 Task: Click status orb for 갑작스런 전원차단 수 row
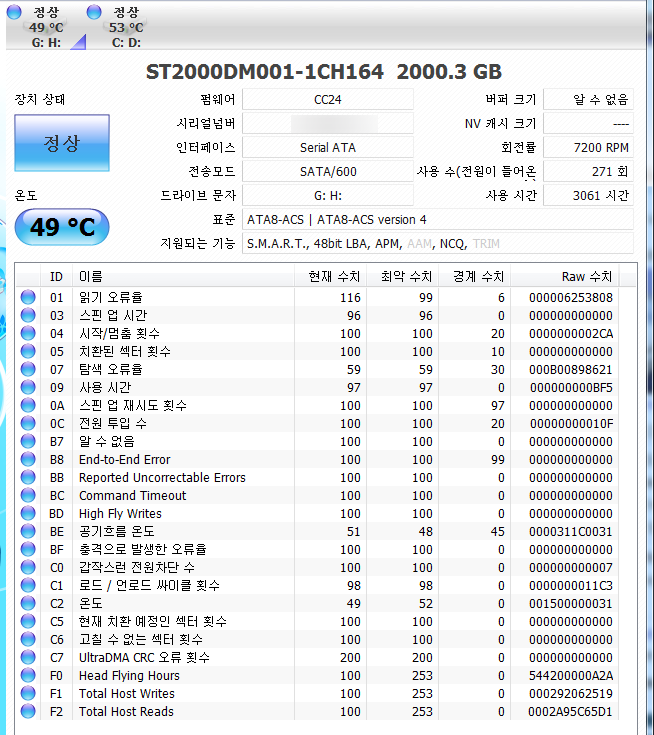click(28, 567)
